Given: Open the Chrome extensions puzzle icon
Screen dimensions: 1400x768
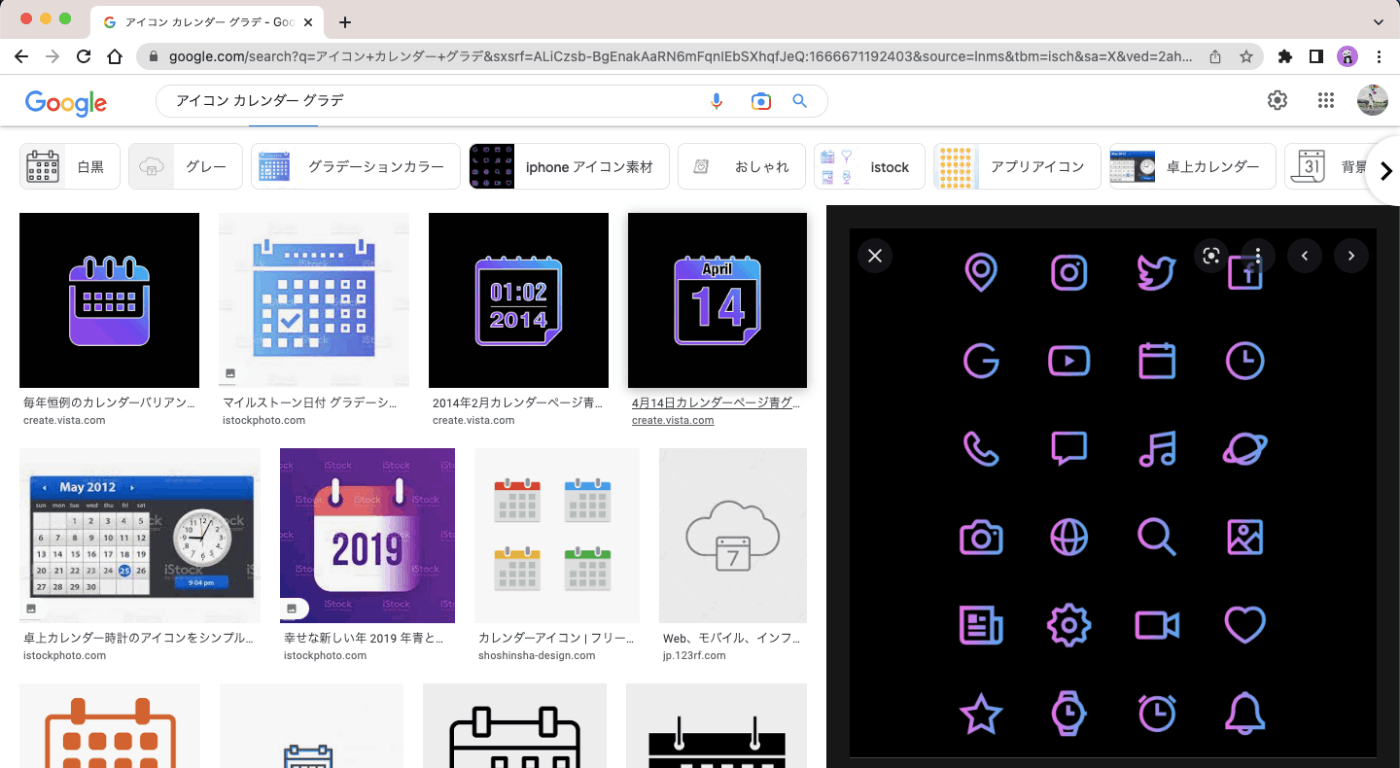Looking at the screenshot, I should point(1286,57).
